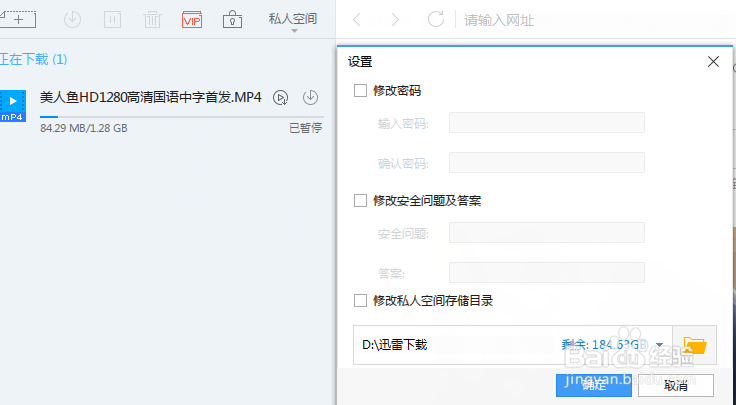This screenshot has height=405, width=736.
Task: Click the private space lock icon
Action: [232, 19]
